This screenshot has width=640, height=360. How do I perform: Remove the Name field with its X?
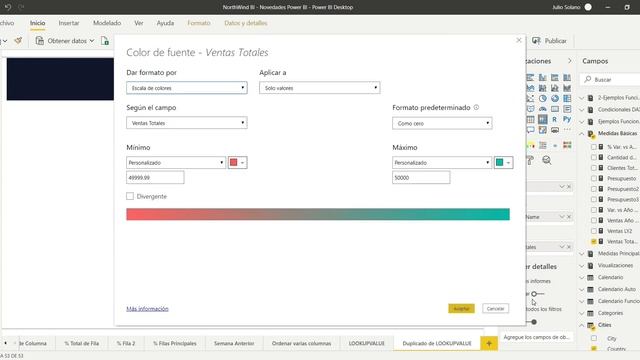tap(569, 217)
